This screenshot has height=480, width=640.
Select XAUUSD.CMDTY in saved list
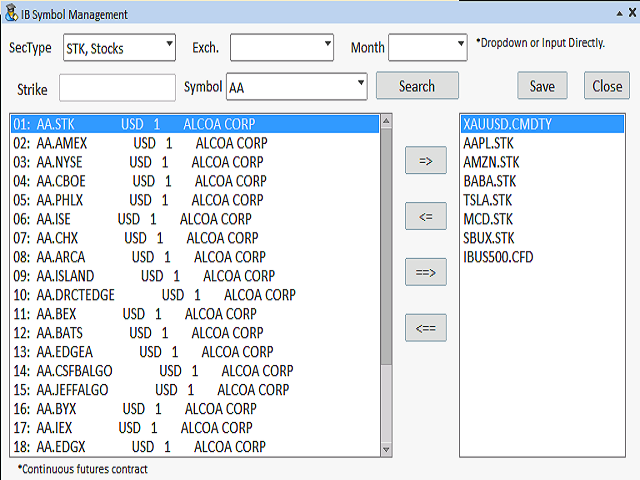542,124
